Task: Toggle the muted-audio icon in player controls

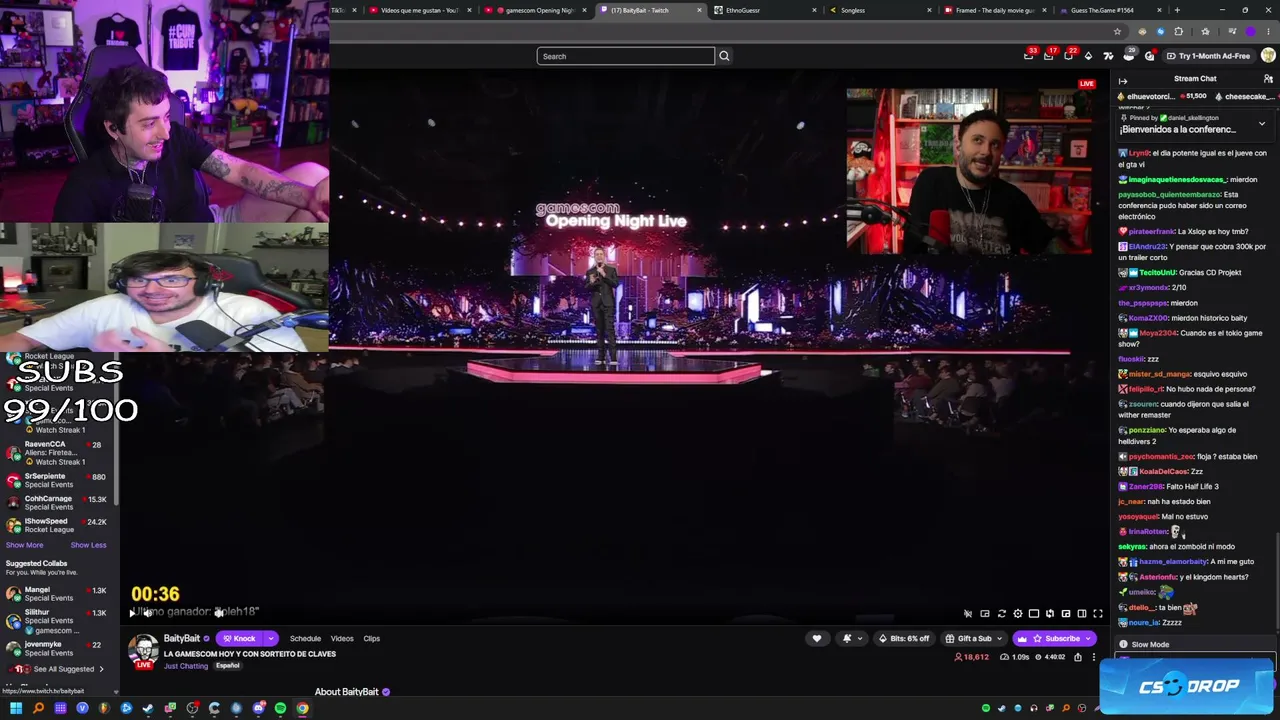Action: [968, 614]
